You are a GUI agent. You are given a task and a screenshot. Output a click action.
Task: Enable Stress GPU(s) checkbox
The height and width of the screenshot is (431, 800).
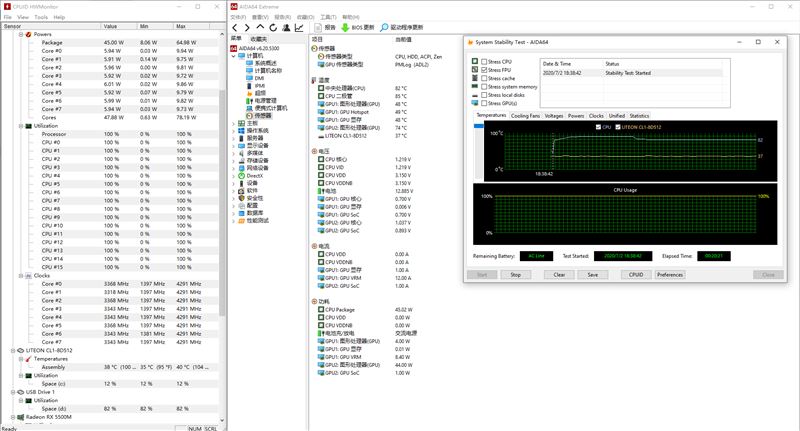click(484, 103)
